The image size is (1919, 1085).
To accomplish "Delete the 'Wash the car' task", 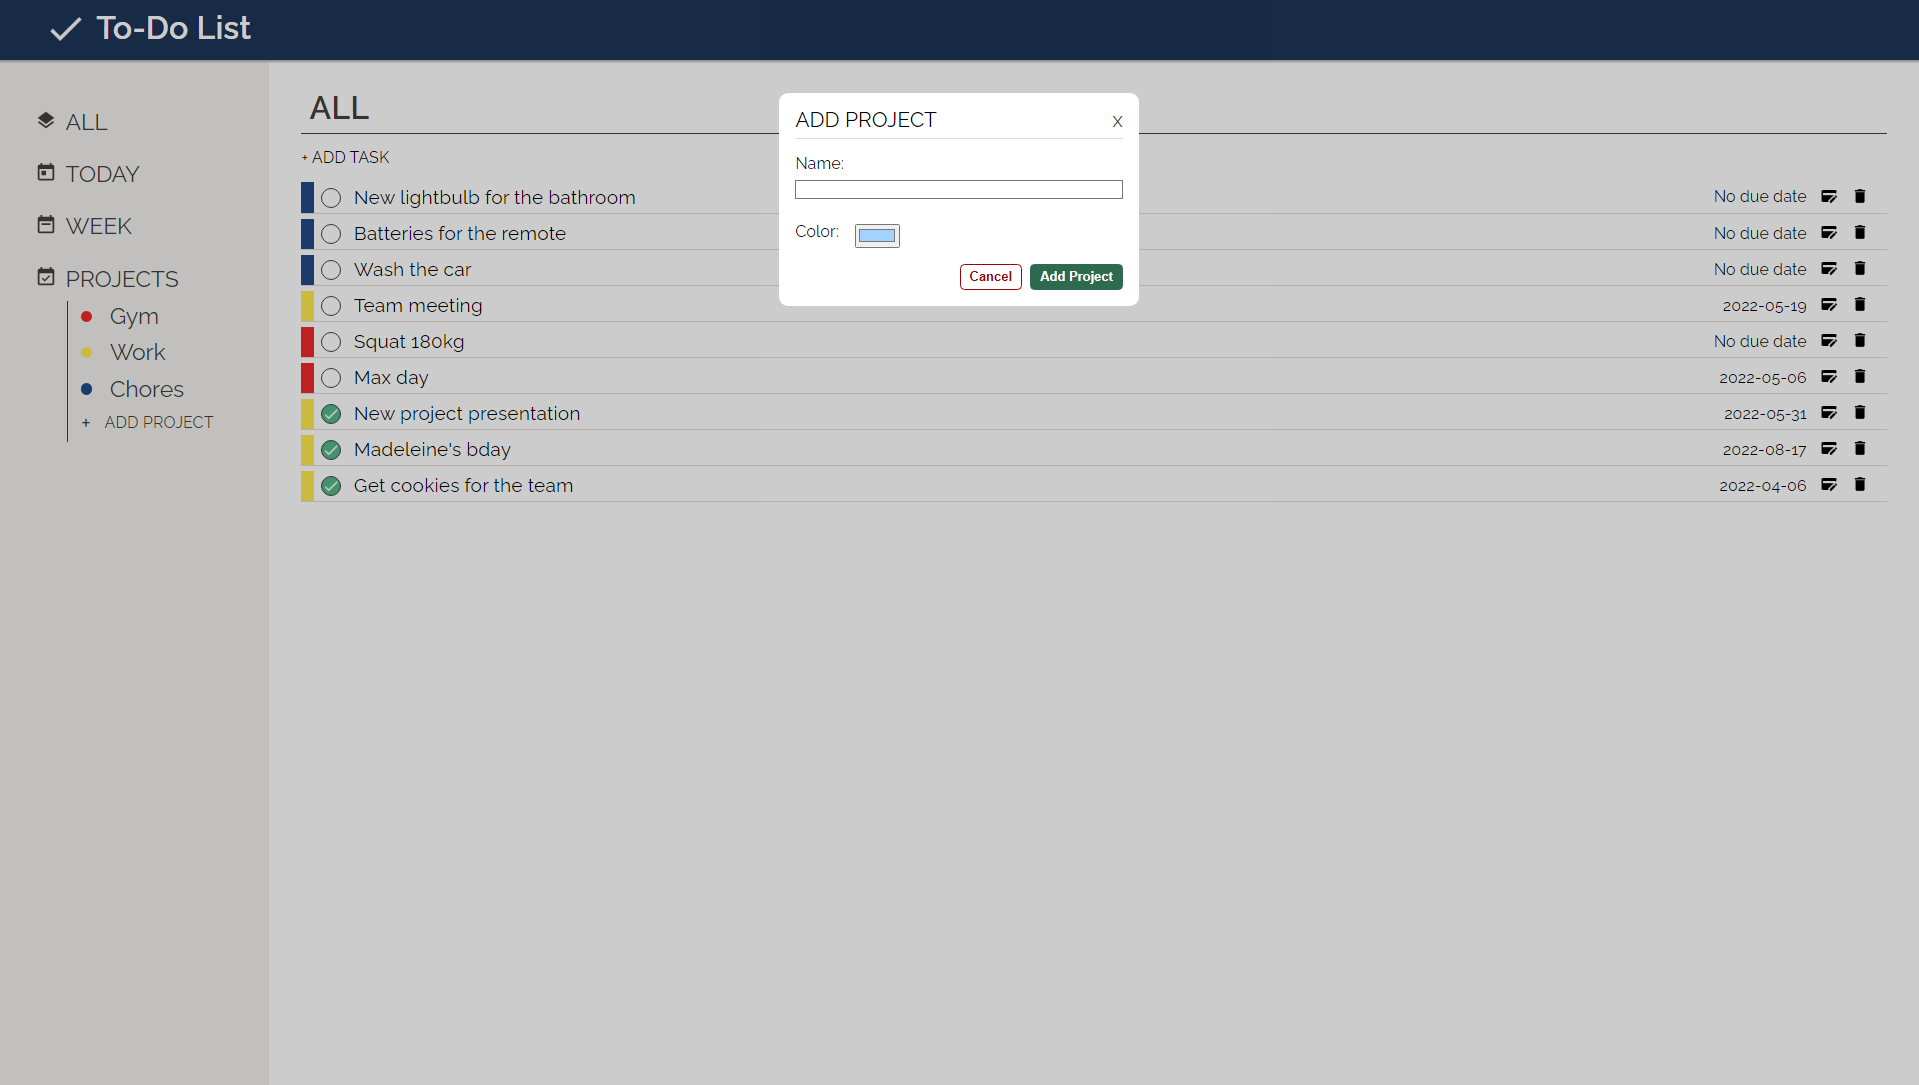I will [x=1860, y=269].
